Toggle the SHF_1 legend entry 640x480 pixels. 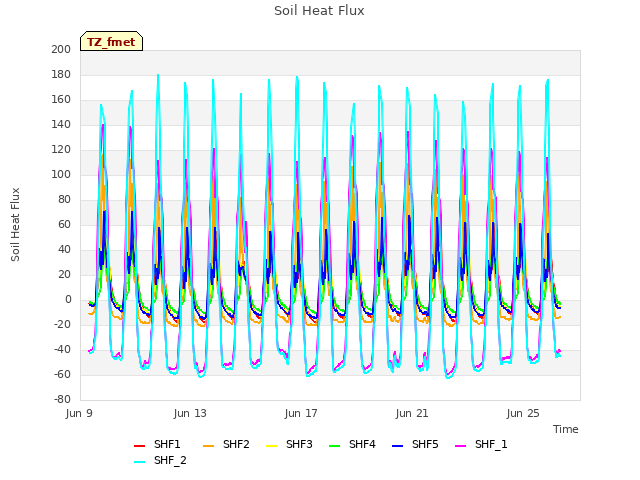coord(481,444)
